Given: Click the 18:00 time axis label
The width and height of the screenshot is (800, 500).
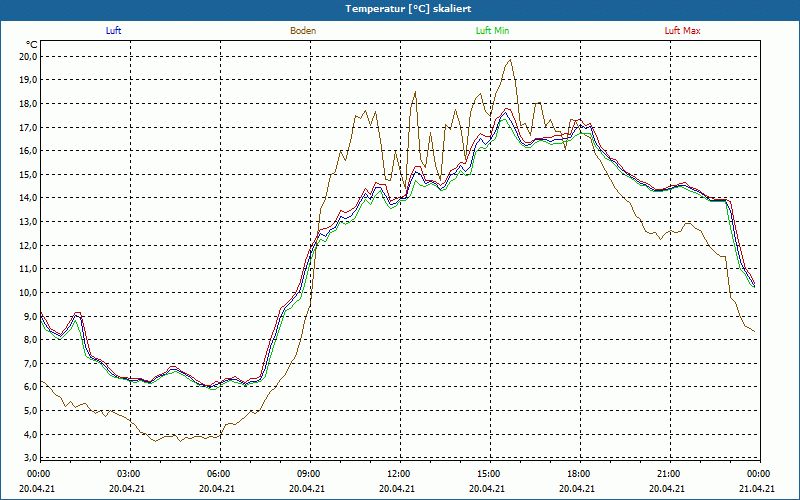Looking at the screenshot, I should (580, 474).
